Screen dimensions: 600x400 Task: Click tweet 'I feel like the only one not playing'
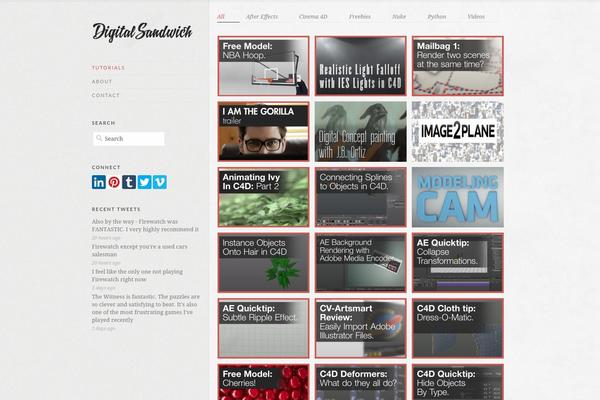(x=137, y=275)
